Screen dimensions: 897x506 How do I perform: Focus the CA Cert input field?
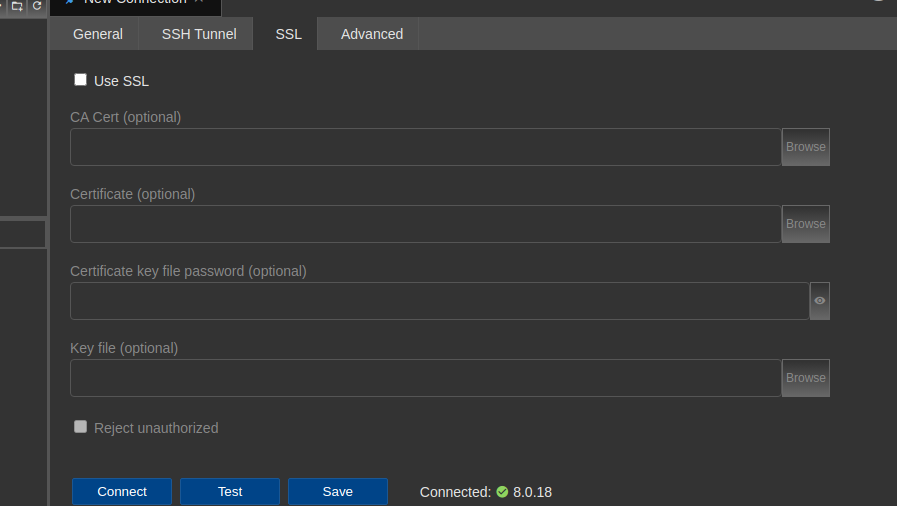(x=425, y=147)
